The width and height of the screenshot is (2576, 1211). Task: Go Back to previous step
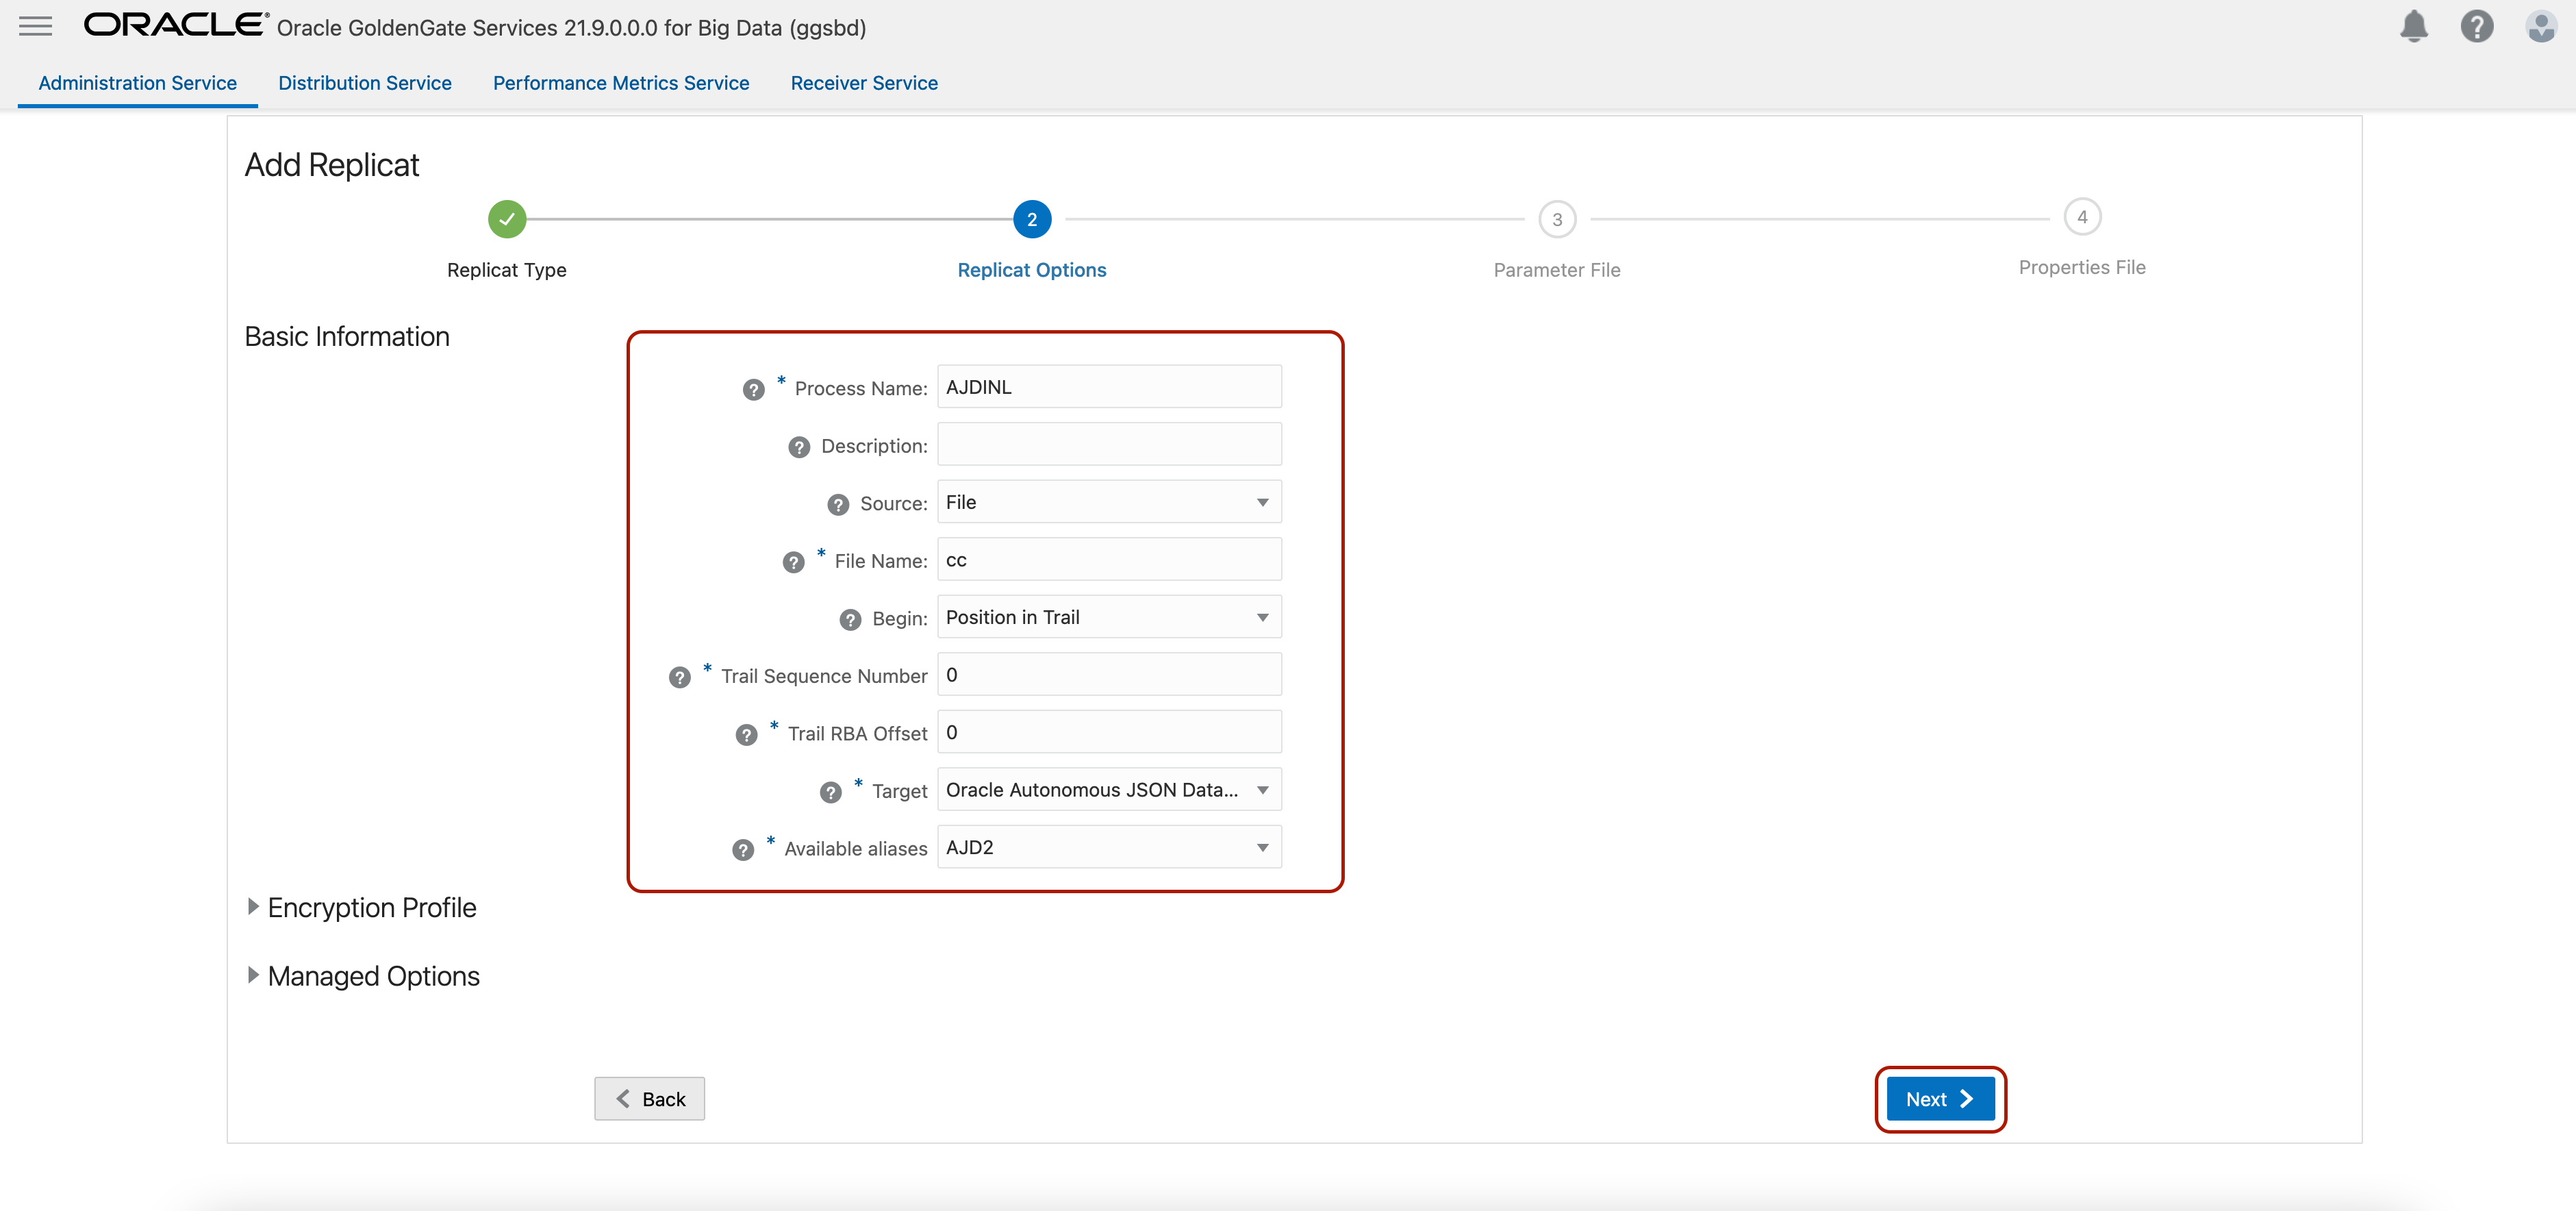tap(649, 1099)
